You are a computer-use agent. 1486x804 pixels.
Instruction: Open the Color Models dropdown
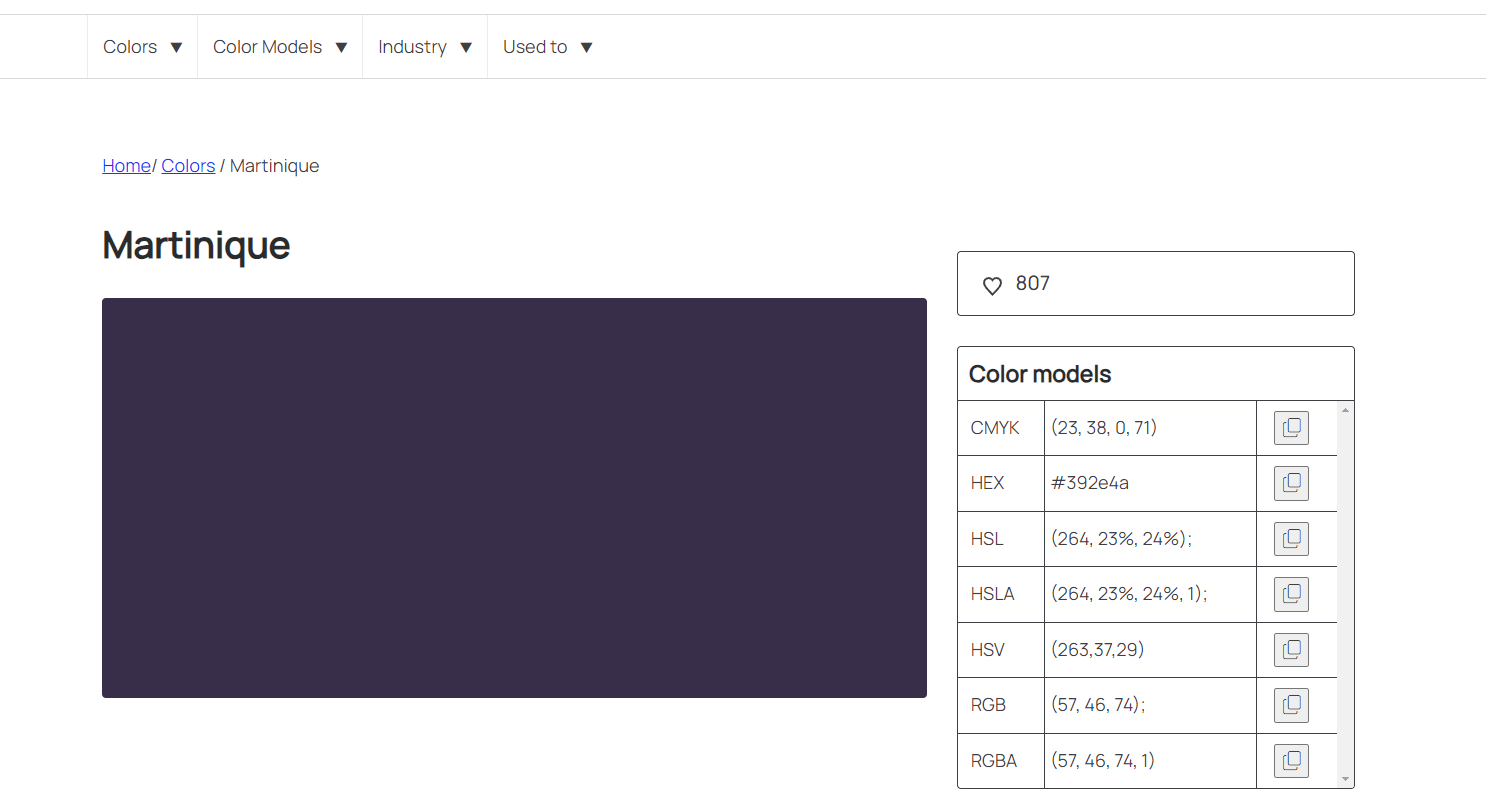[280, 47]
